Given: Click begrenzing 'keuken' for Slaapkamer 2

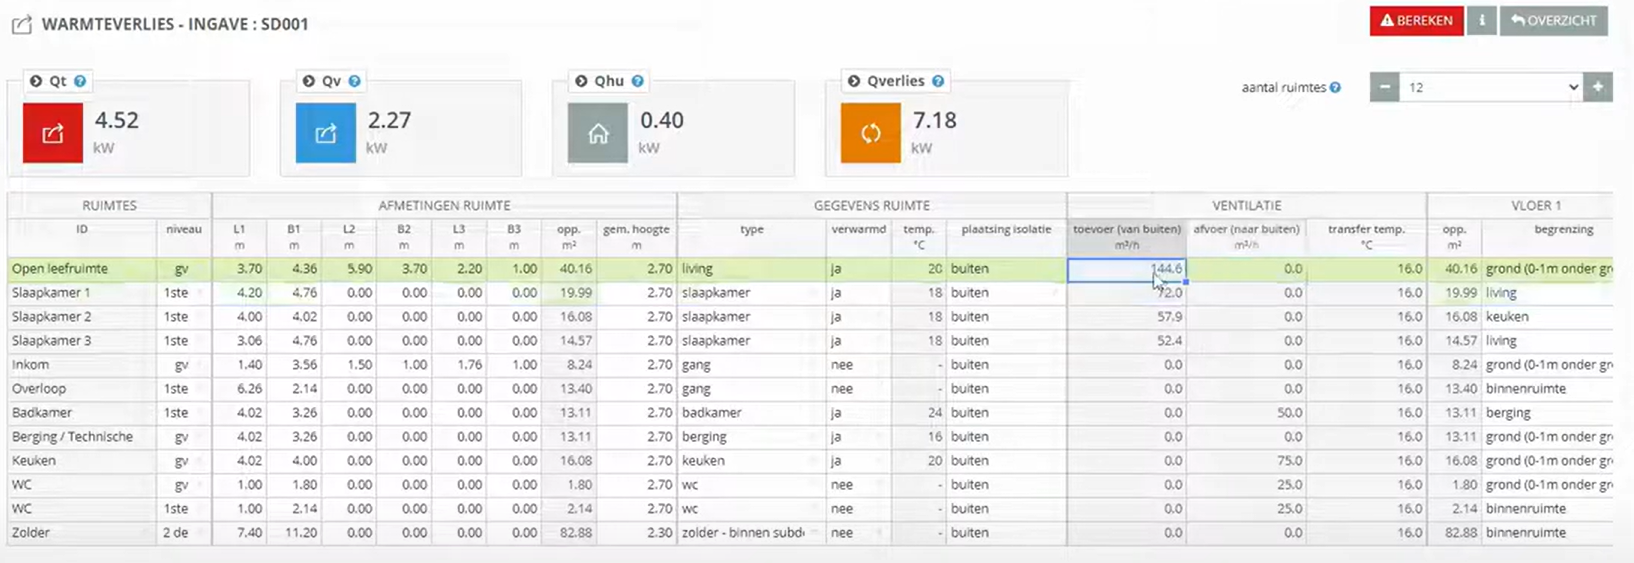Looking at the screenshot, I should 1547,317.
